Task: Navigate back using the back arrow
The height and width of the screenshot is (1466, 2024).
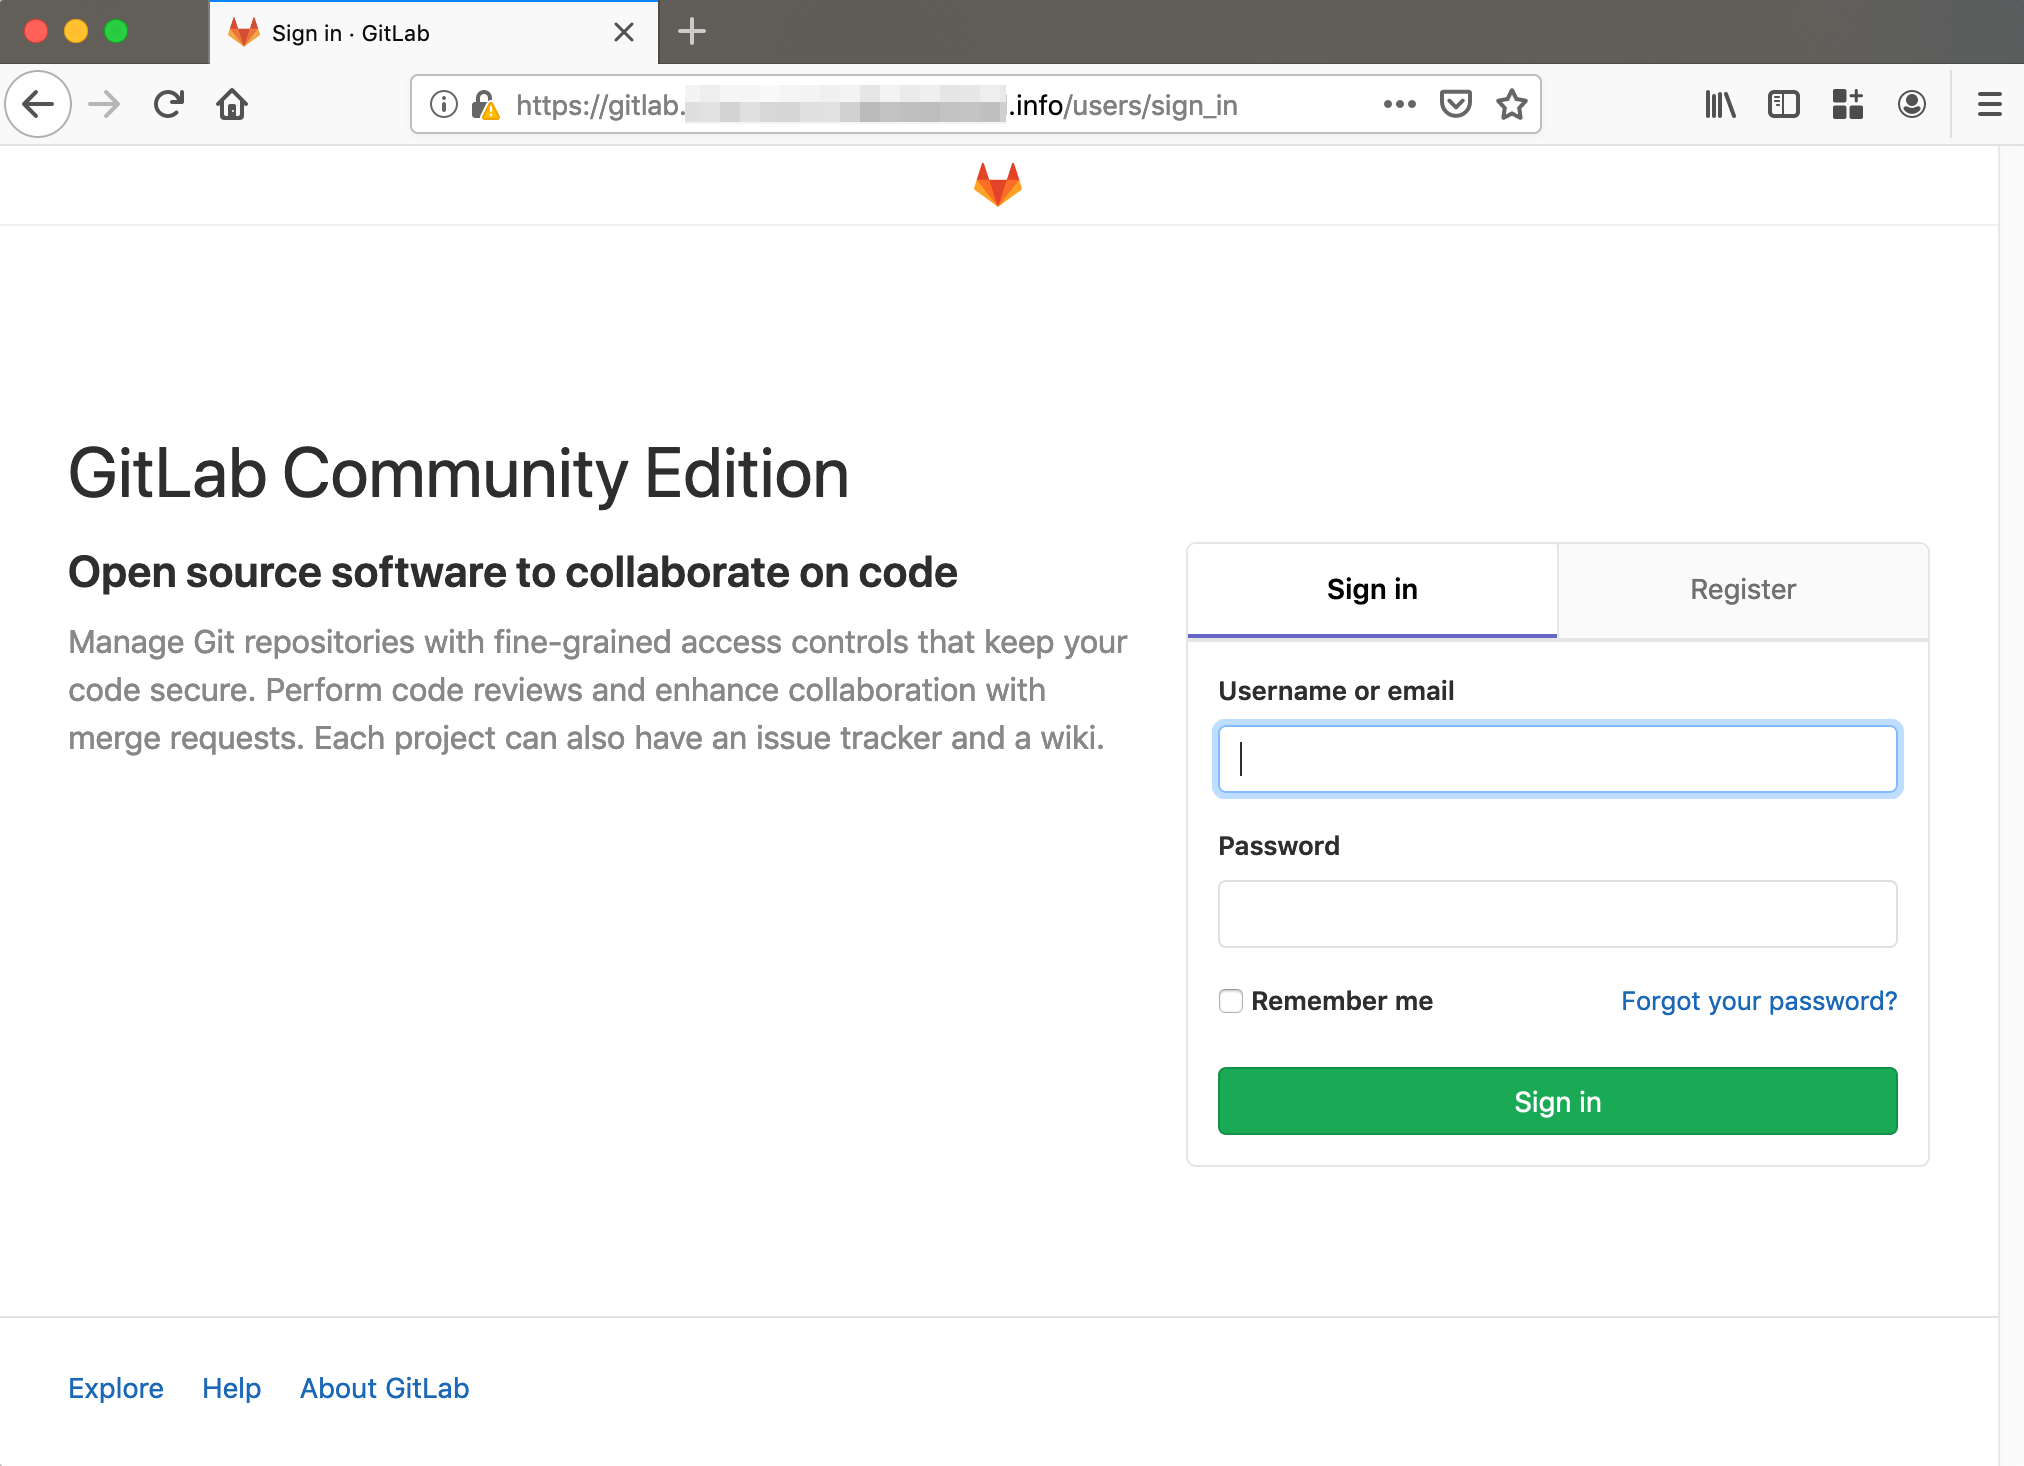Action: point(38,104)
